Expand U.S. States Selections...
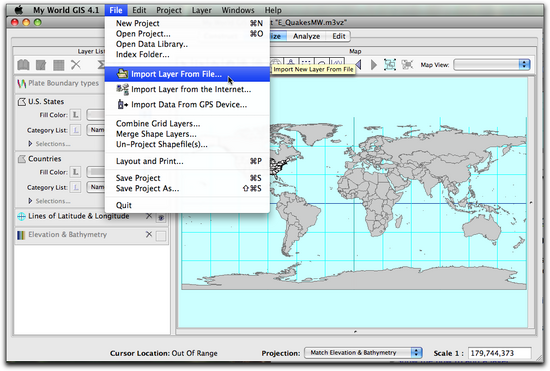The image size is (550, 371). pos(30,144)
